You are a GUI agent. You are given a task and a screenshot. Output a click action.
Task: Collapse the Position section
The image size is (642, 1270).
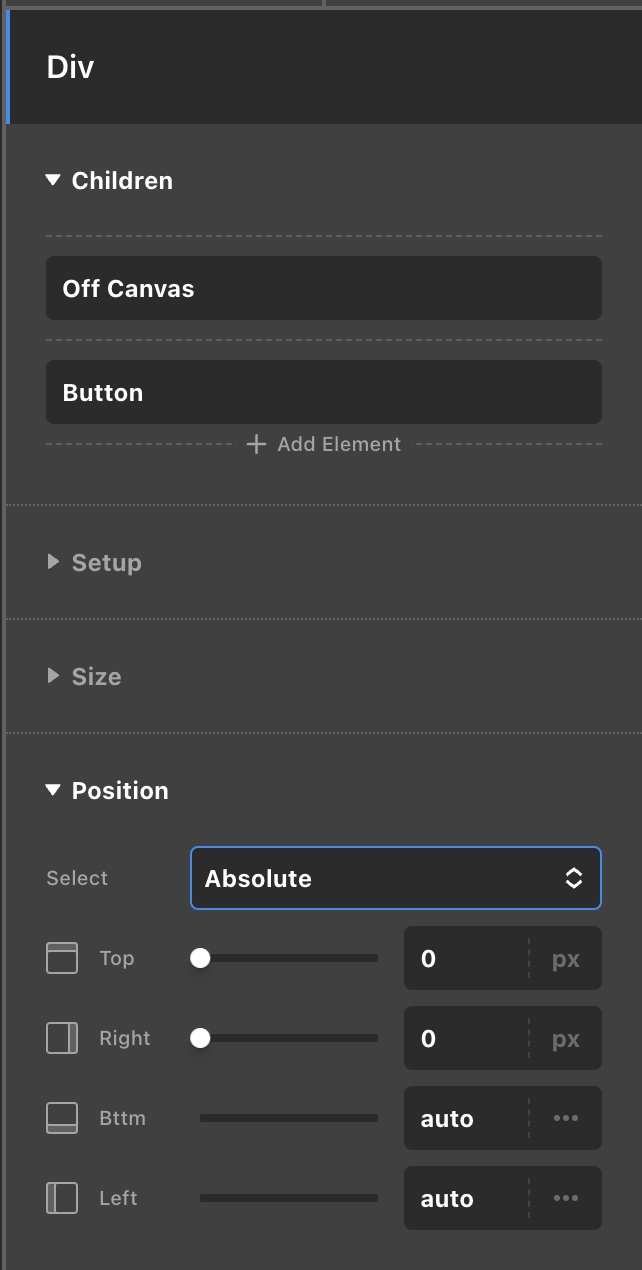[x=54, y=791]
